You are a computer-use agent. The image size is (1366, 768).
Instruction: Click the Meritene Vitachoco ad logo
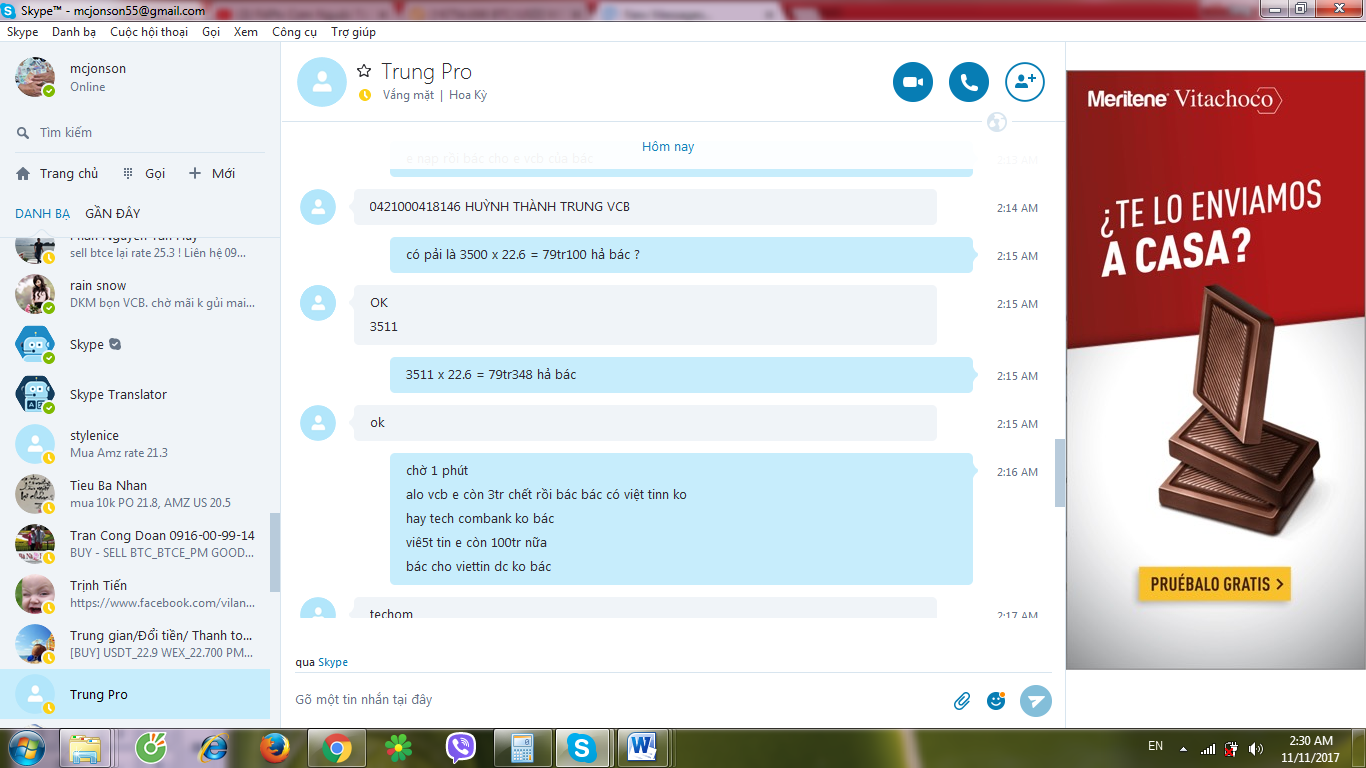tap(1184, 99)
